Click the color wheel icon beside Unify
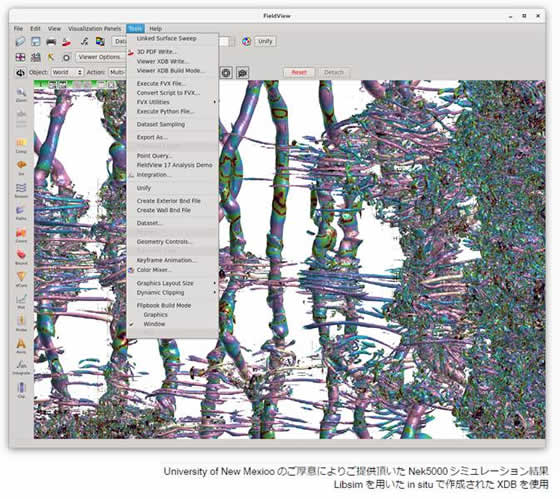This screenshot has width=560, height=499. click(246, 41)
